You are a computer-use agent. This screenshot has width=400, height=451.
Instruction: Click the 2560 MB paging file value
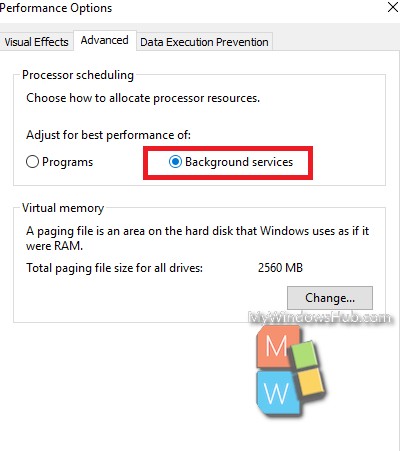click(280, 268)
